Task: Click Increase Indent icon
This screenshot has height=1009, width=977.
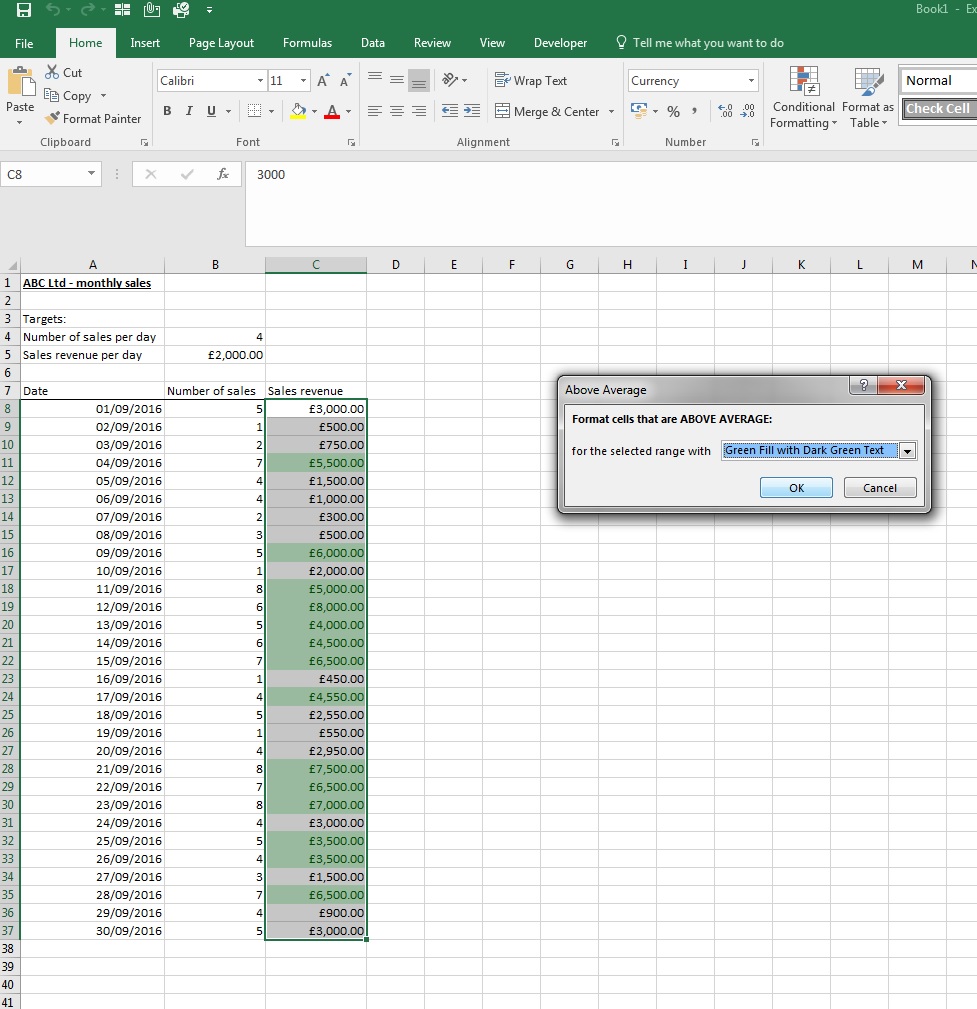Action: tap(472, 111)
